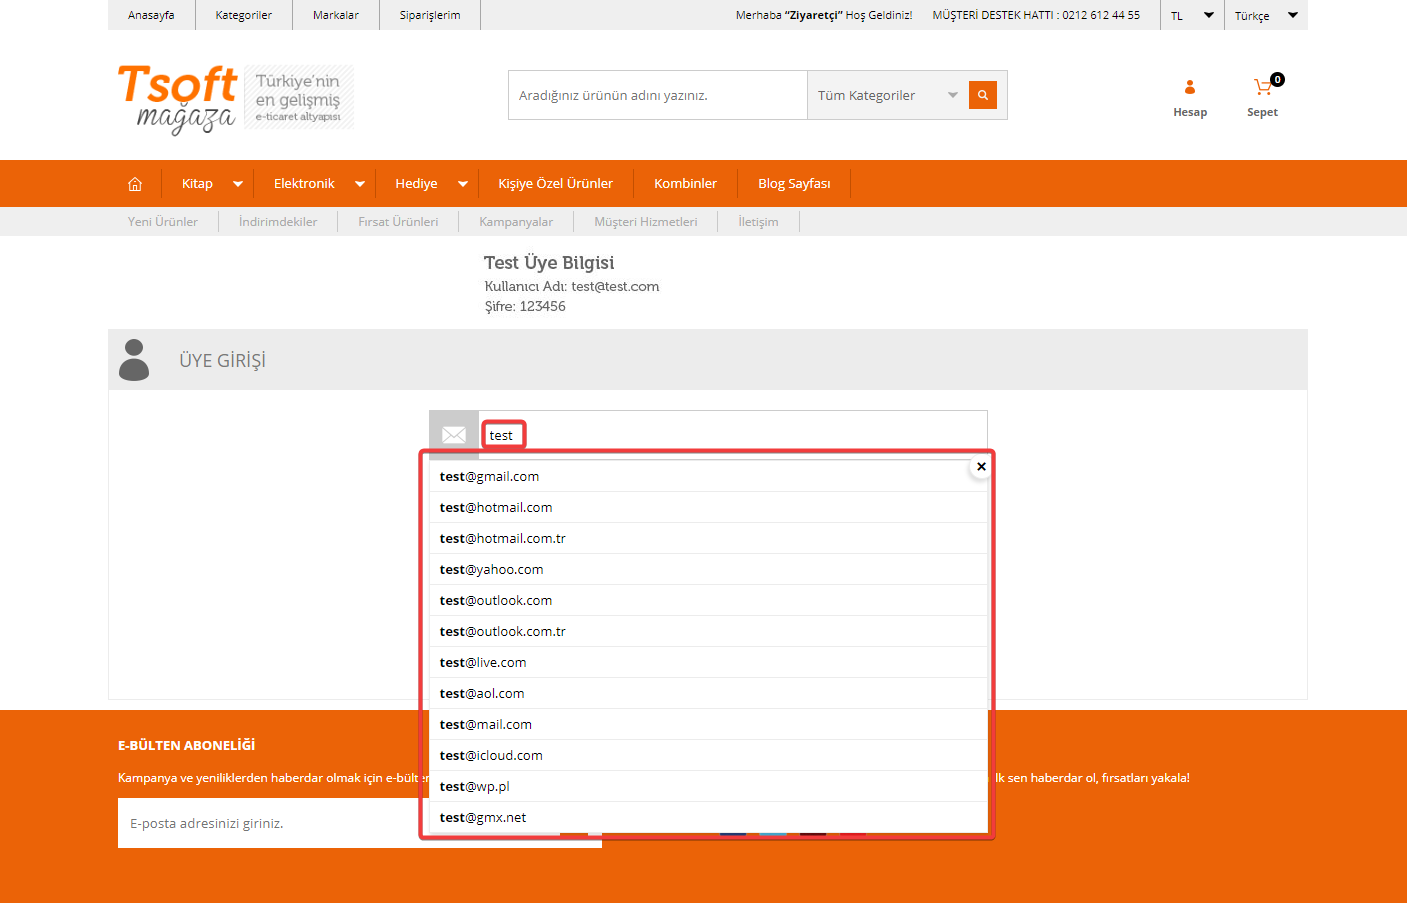Select test@live.com suggestion
Screen dimensions: 1407x903
(x=708, y=663)
